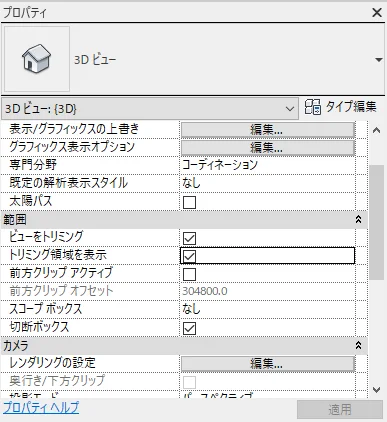Open the type selector dropdown arrow
The width and height of the screenshot is (387, 422).
tap(378, 60)
